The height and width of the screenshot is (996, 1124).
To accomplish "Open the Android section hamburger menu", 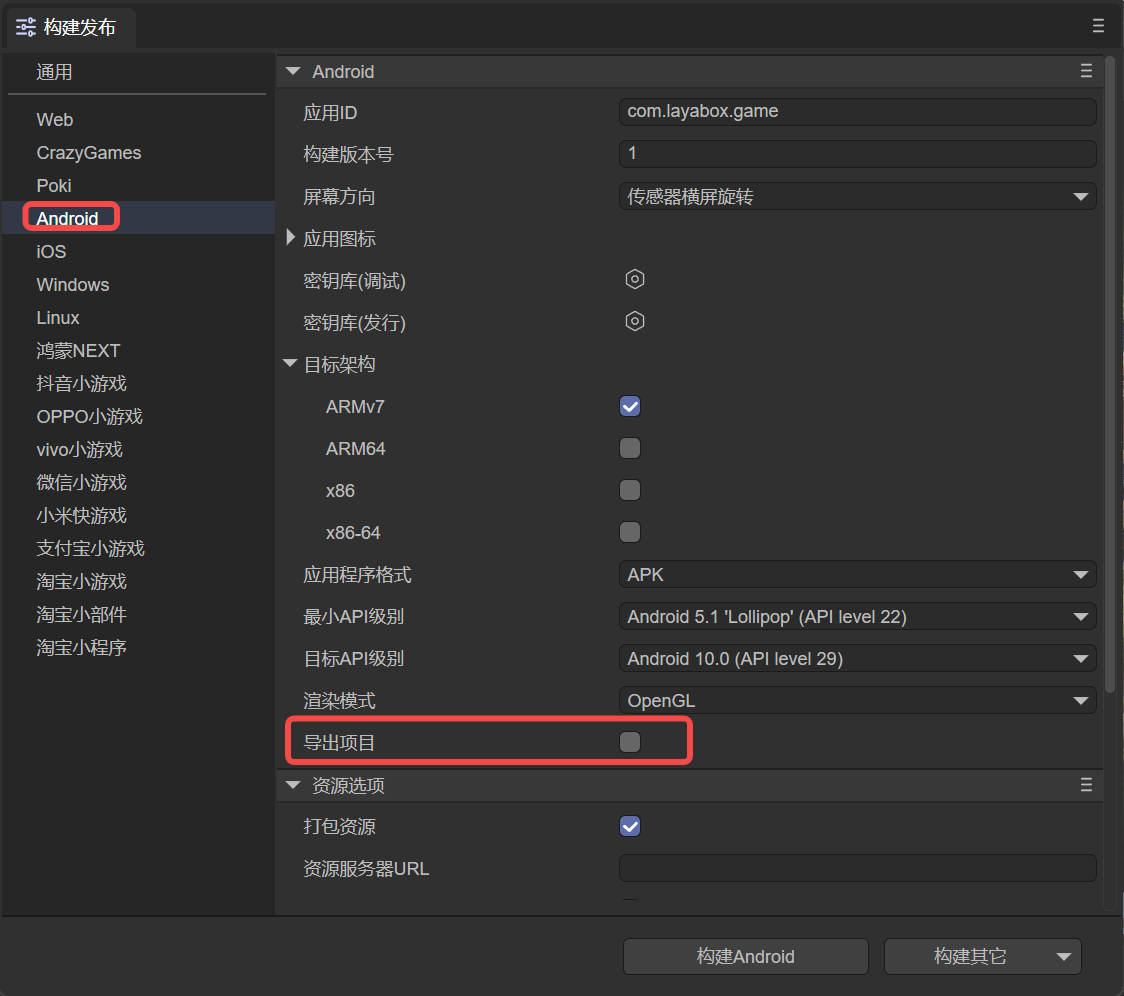I will (1086, 71).
